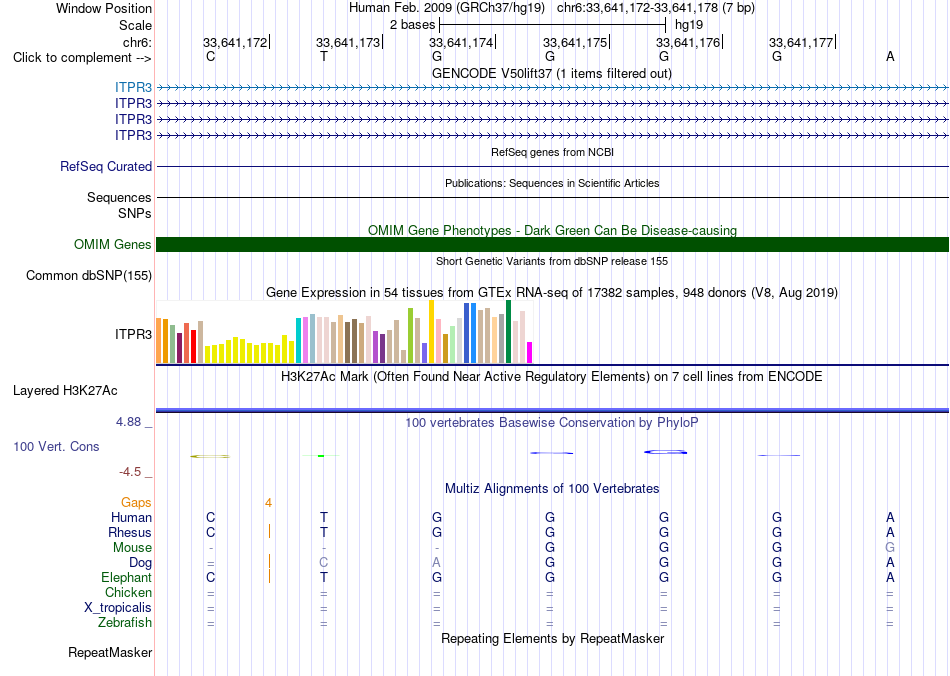This screenshot has height=676, width=950.
Task: Click the hg19 label beside the scale bar
Action: pyautogui.click(x=689, y=25)
